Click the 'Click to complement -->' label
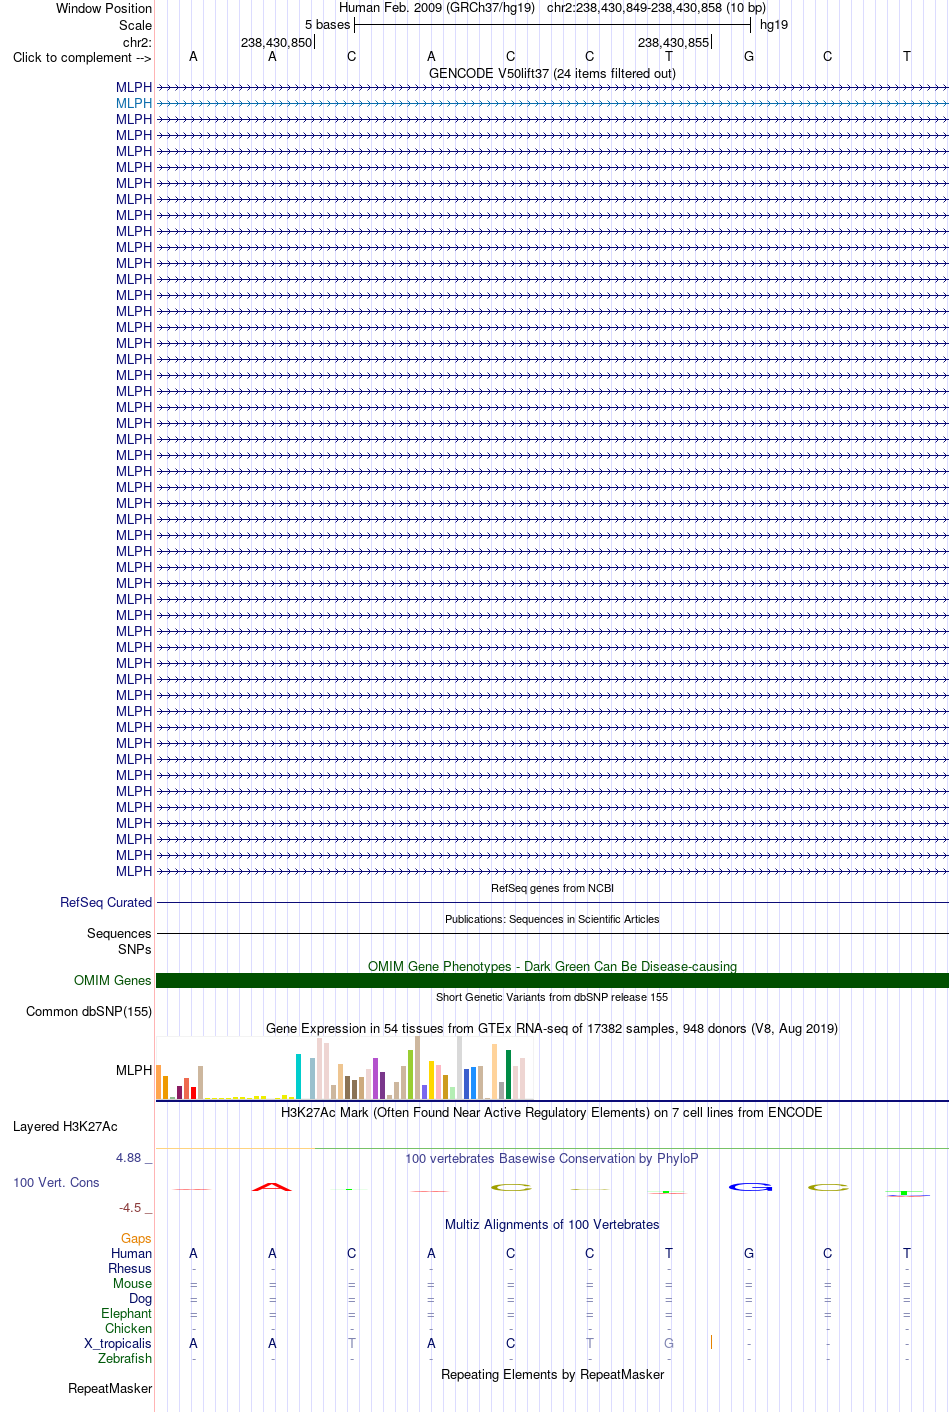This screenshot has width=950, height=1412. click(82, 57)
